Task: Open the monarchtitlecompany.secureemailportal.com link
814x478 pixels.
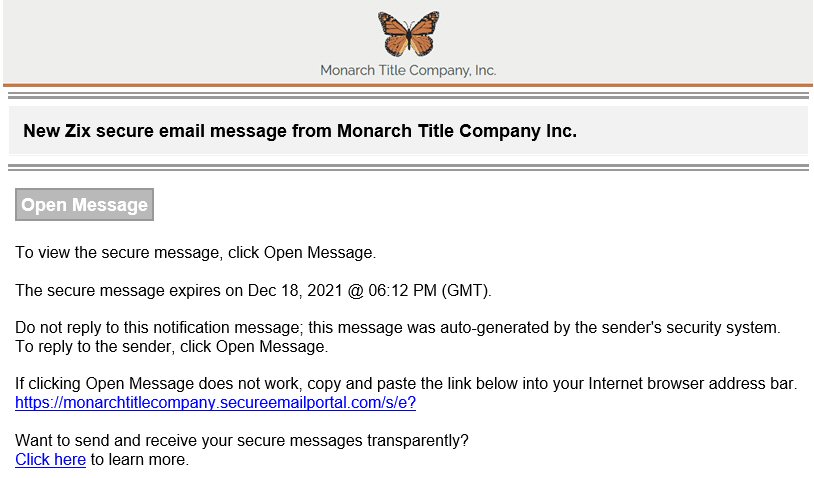Action: [215, 403]
